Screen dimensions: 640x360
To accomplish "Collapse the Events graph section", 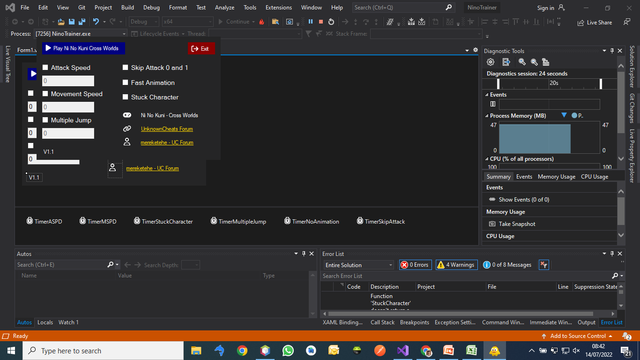I will click(487, 95).
